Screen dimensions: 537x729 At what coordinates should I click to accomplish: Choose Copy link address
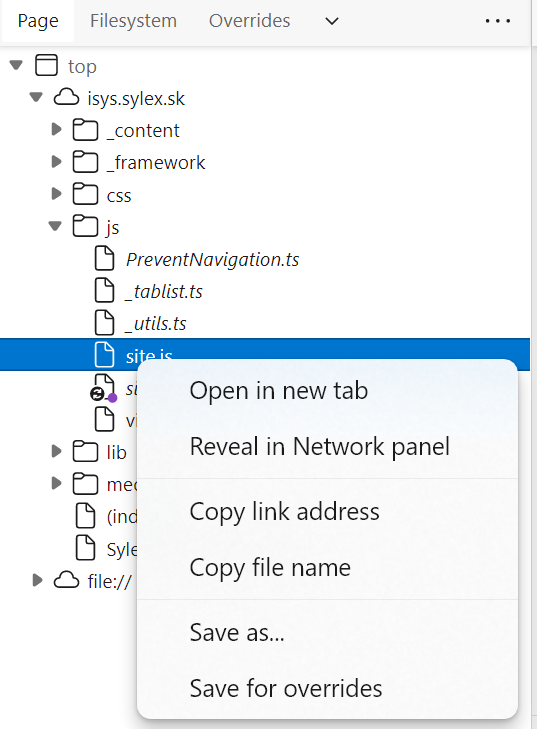[327, 511]
